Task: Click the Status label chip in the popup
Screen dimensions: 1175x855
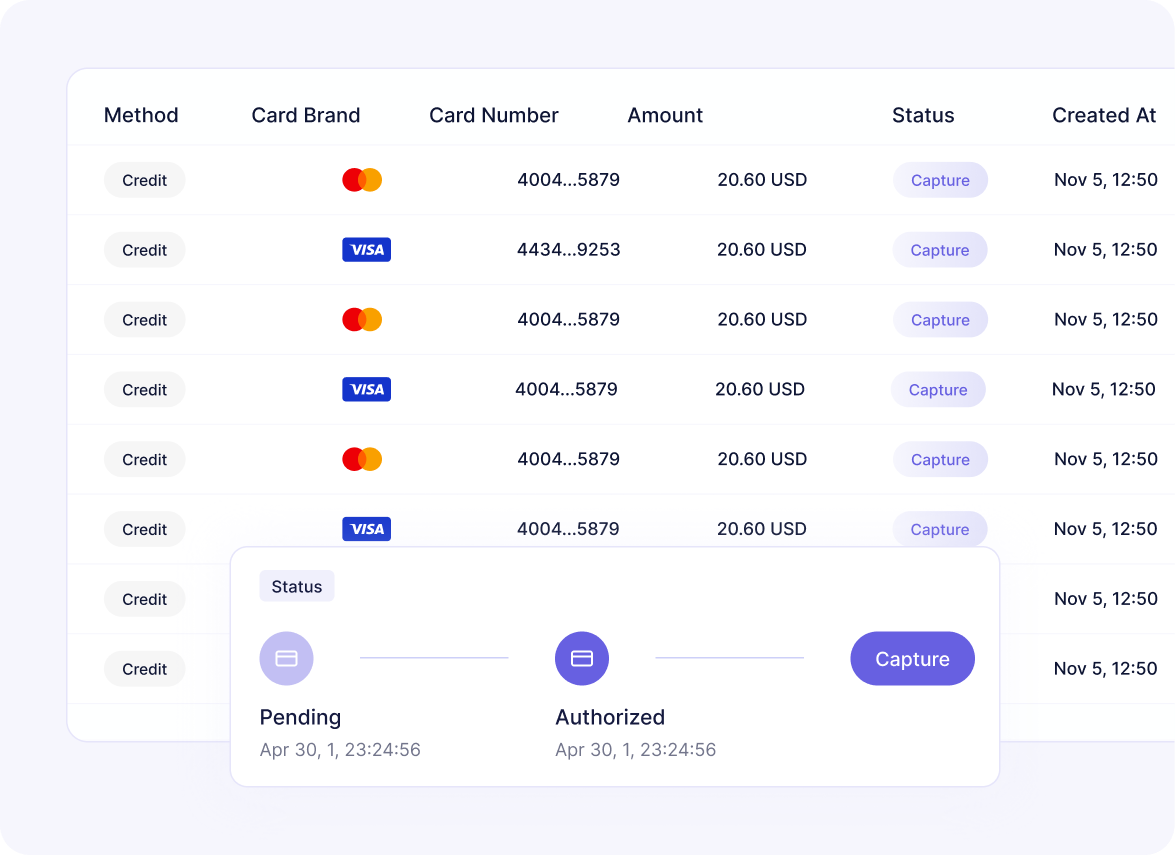Action: click(x=296, y=586)
